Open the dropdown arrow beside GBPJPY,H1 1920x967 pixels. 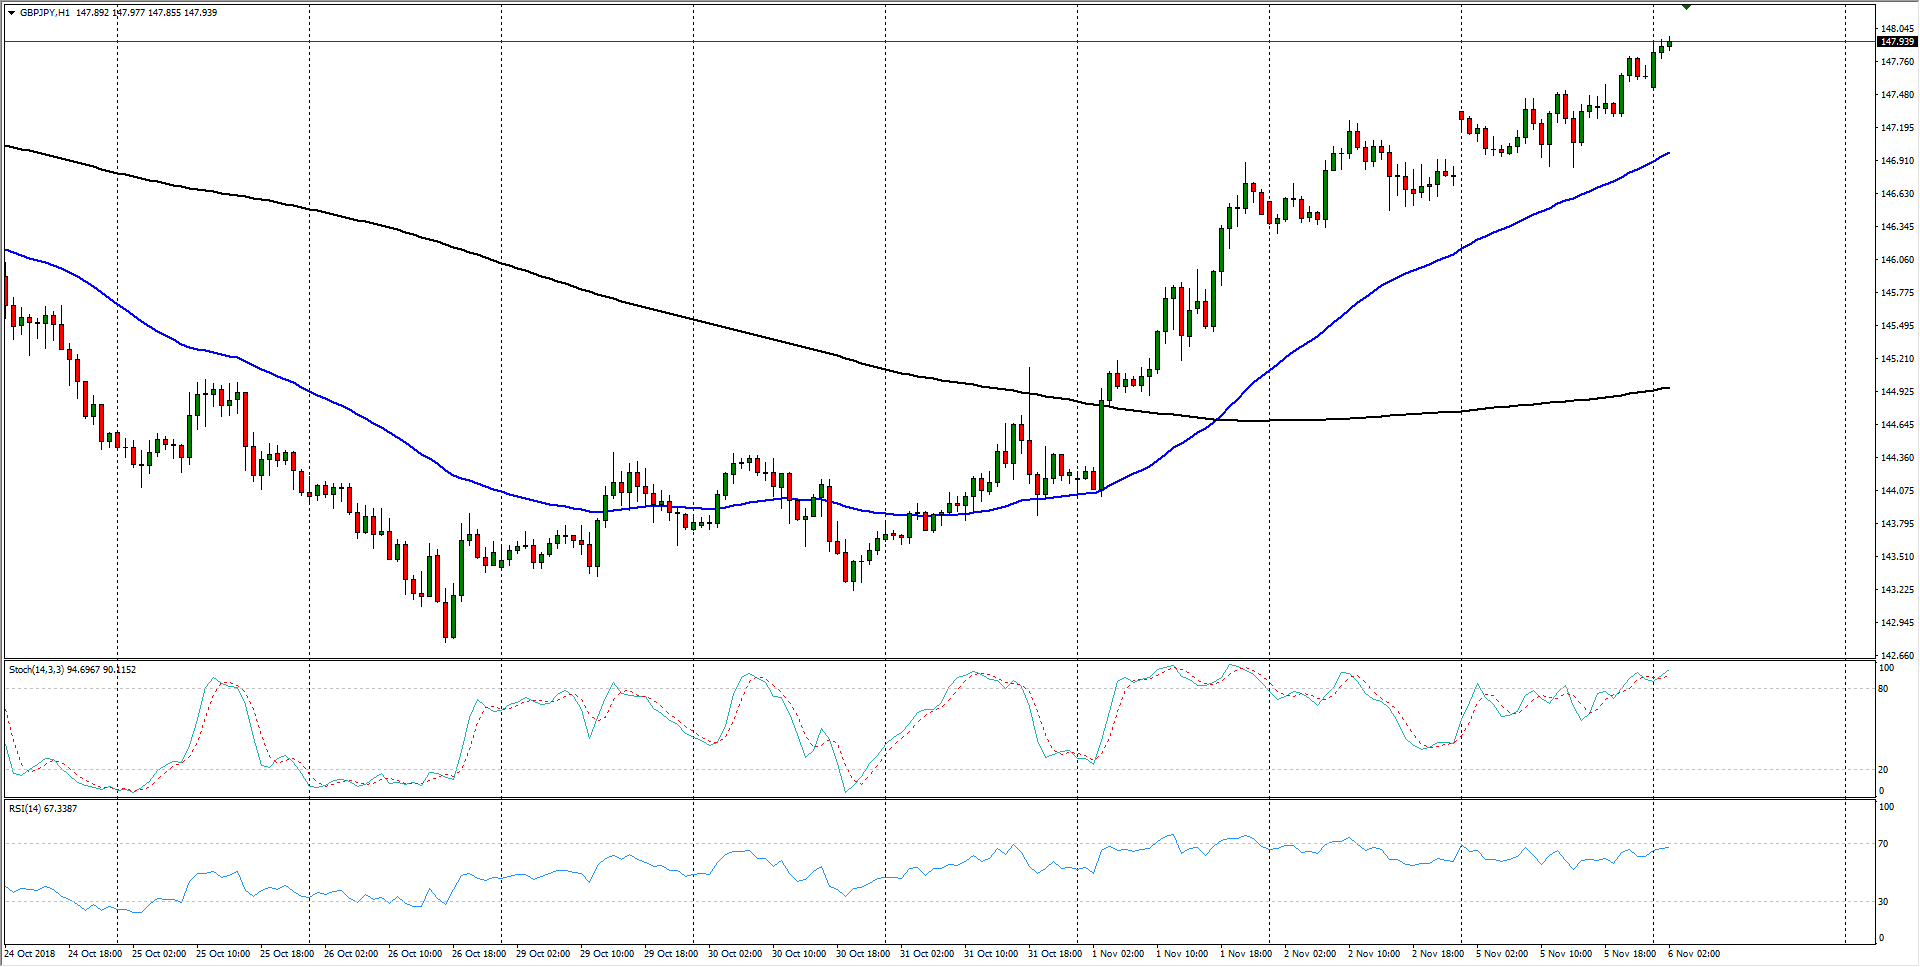point(11,13)
